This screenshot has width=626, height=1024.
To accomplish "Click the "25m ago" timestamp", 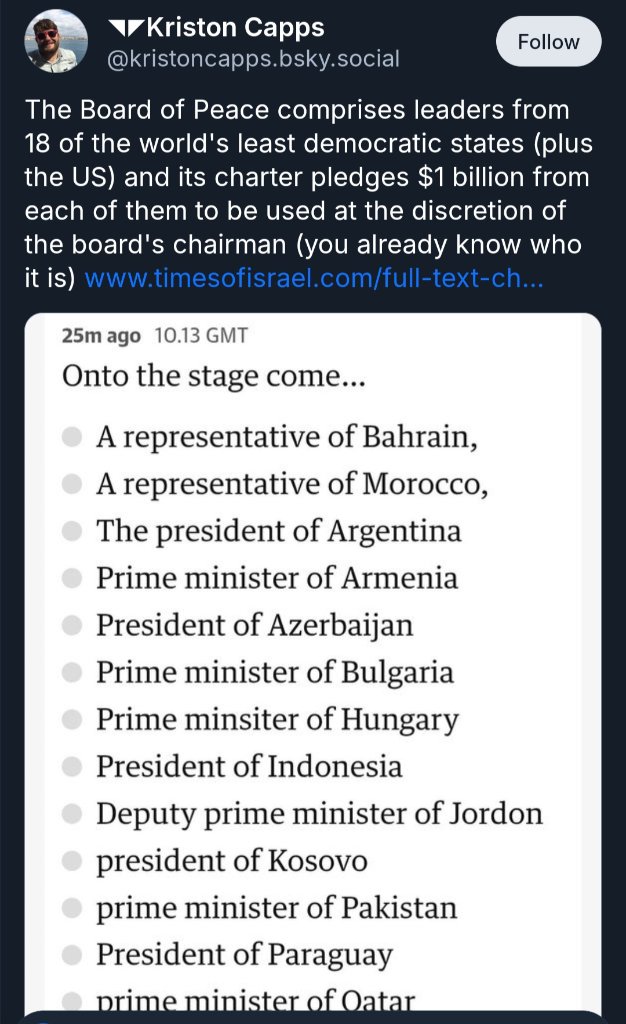I will click(x=101, y=336).
